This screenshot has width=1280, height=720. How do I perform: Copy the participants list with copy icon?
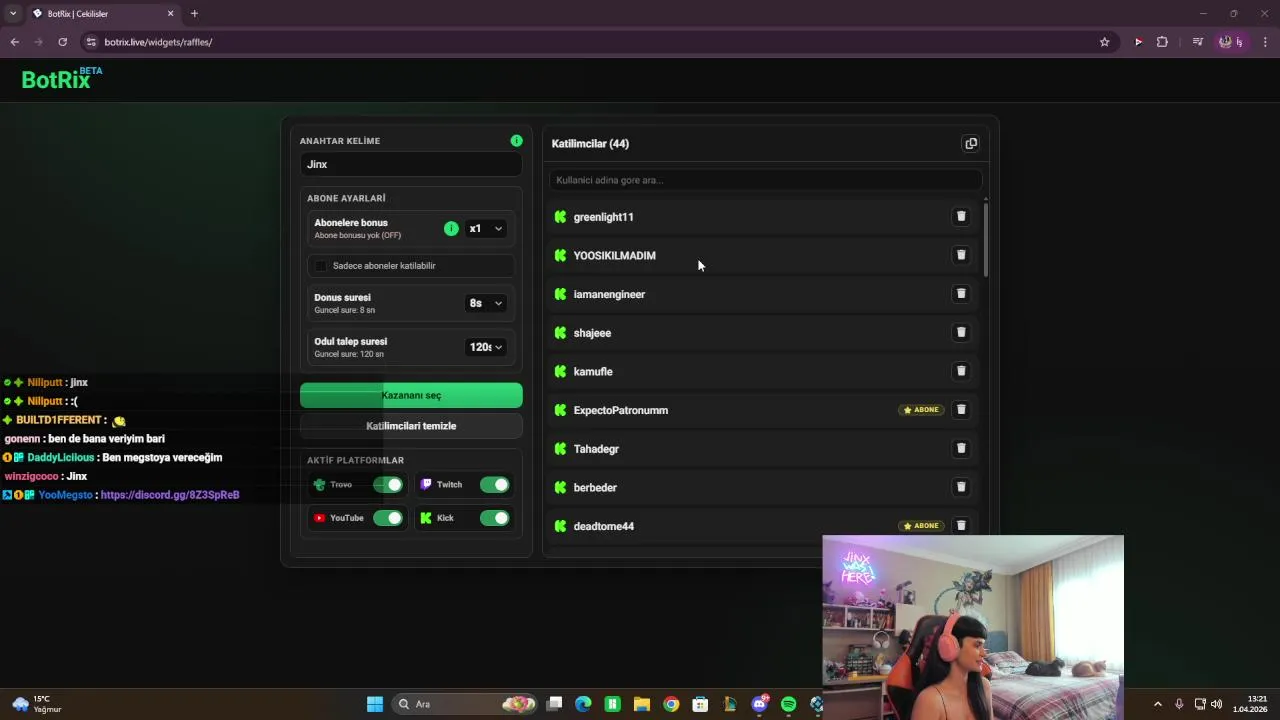[x=970, y=143]
